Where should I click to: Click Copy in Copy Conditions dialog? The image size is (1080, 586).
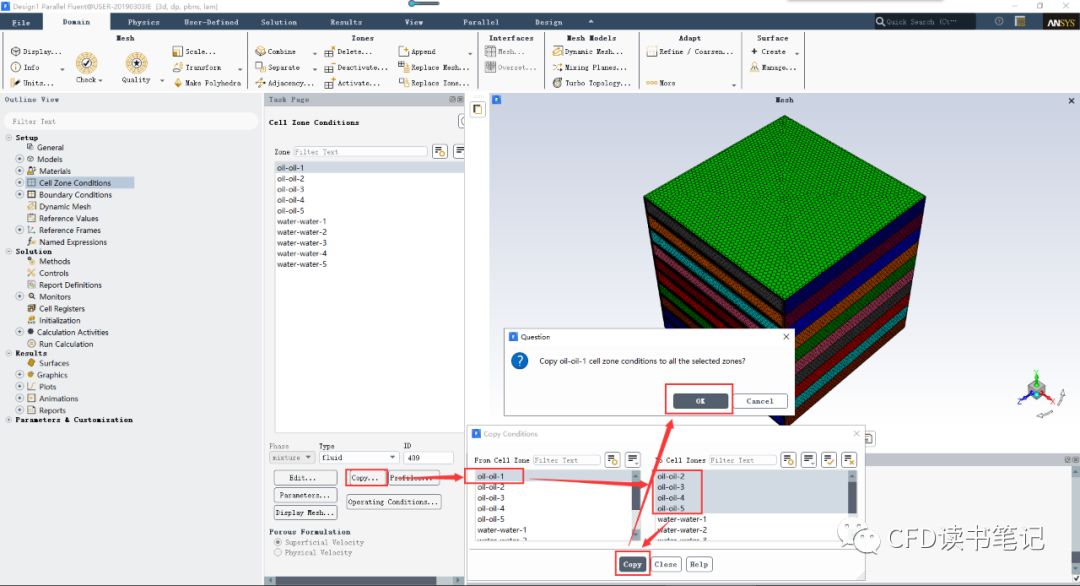[x=632, y=564]
